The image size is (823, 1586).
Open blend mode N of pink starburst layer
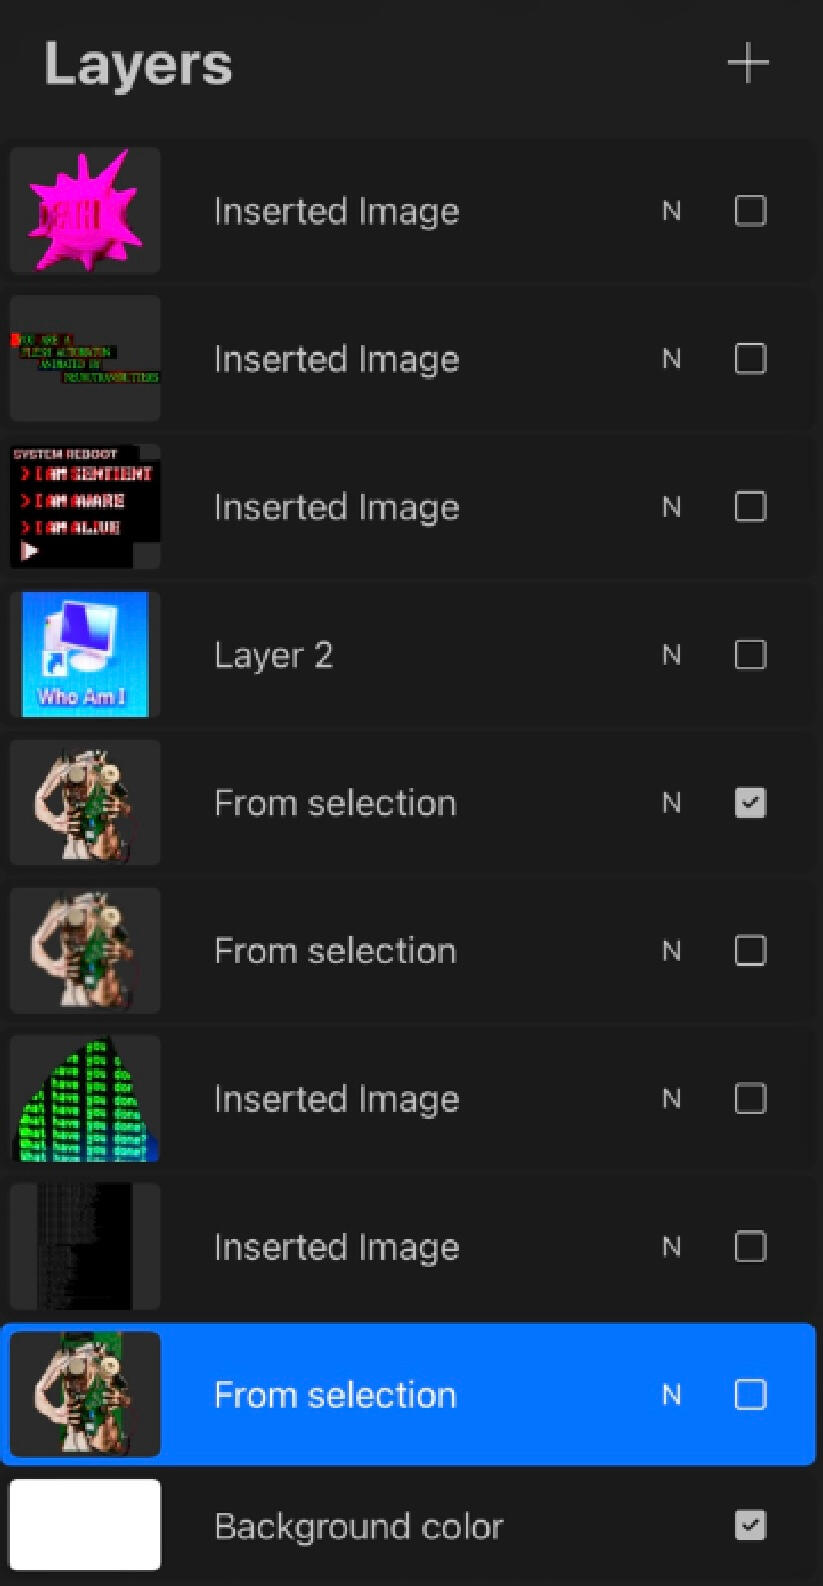(x=671, y=211)
